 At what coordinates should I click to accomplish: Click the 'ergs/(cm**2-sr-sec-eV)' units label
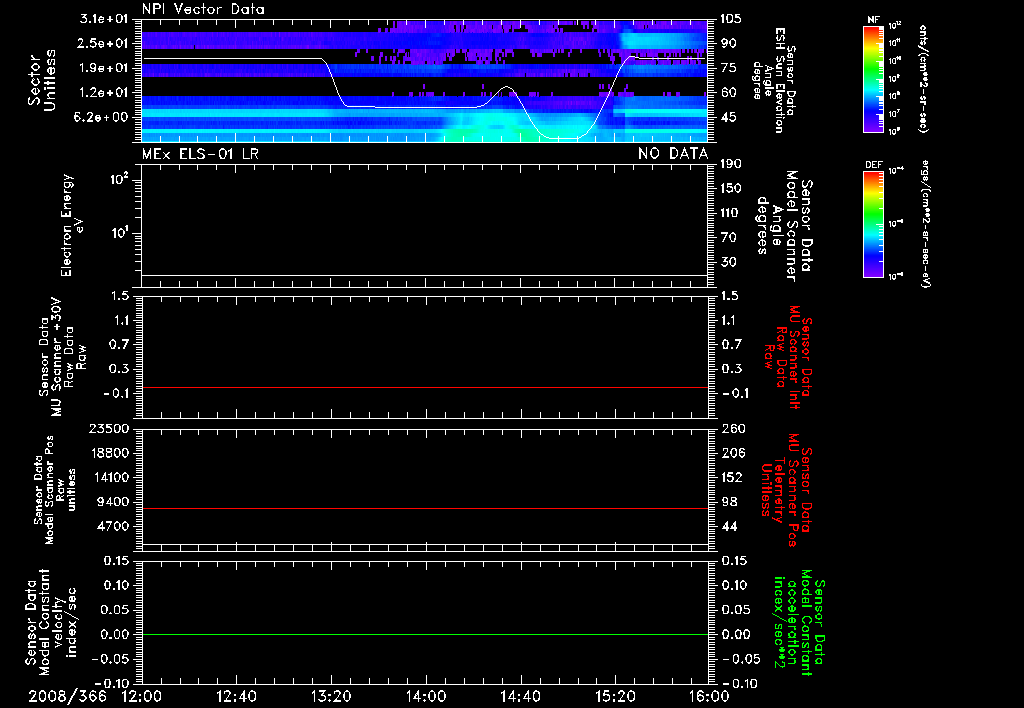[x=926, y=224]
